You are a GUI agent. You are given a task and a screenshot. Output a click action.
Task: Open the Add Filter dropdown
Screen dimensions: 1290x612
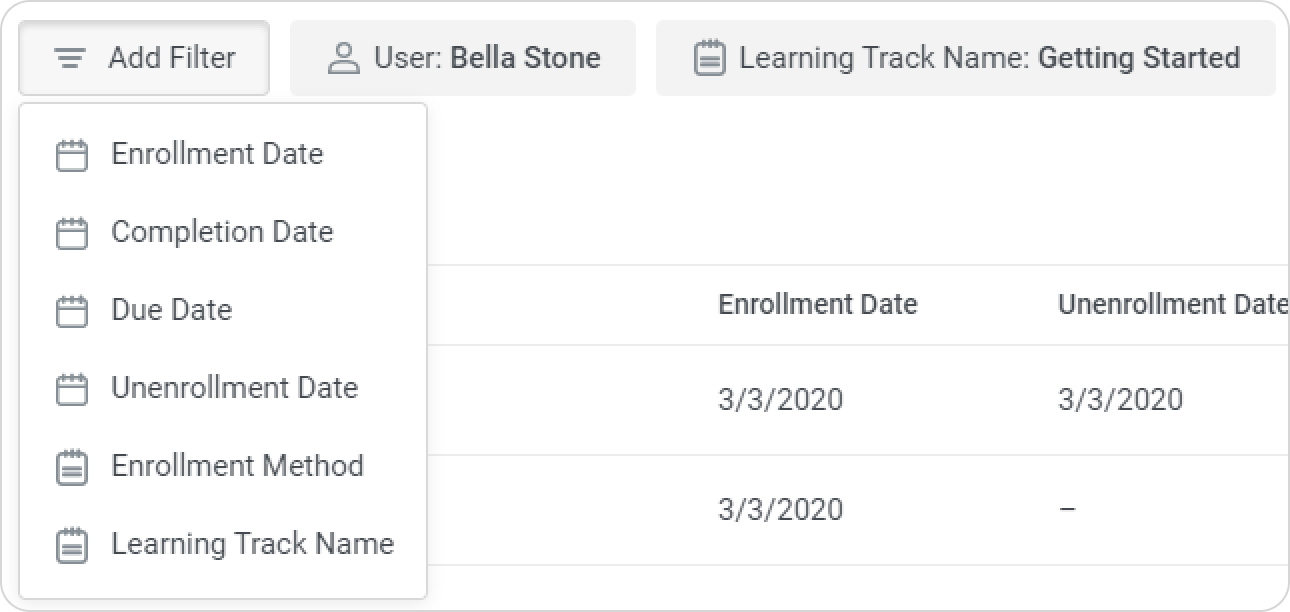pos(144,58)
